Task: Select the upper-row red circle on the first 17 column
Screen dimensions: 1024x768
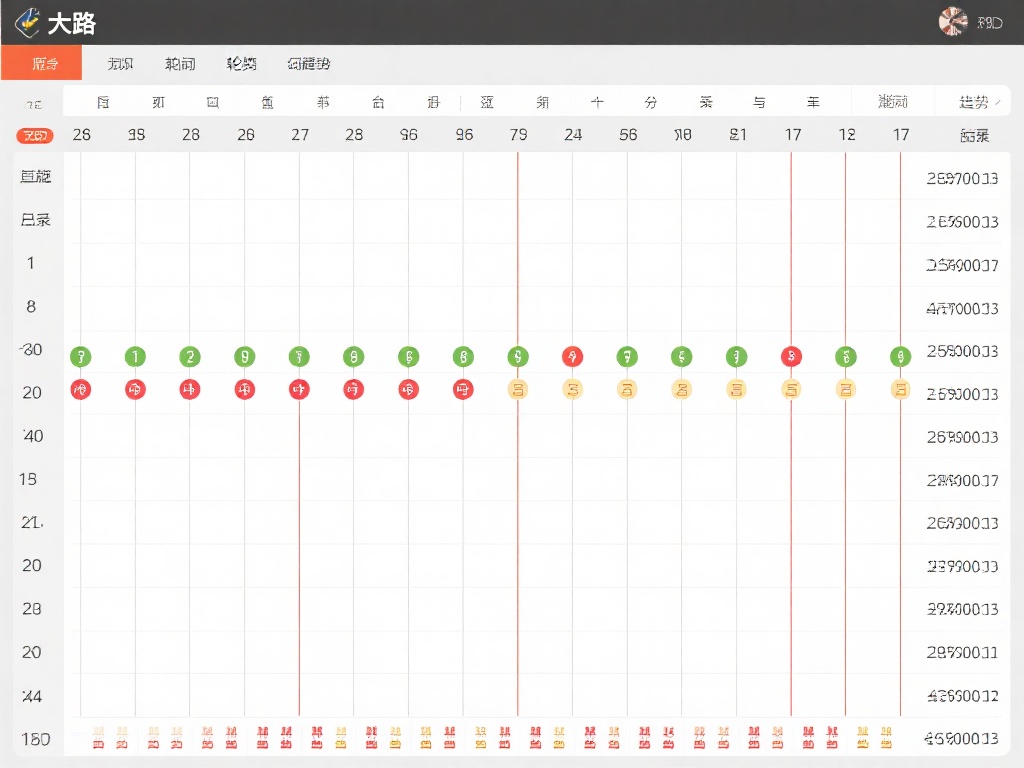Action: coord(791,356)
